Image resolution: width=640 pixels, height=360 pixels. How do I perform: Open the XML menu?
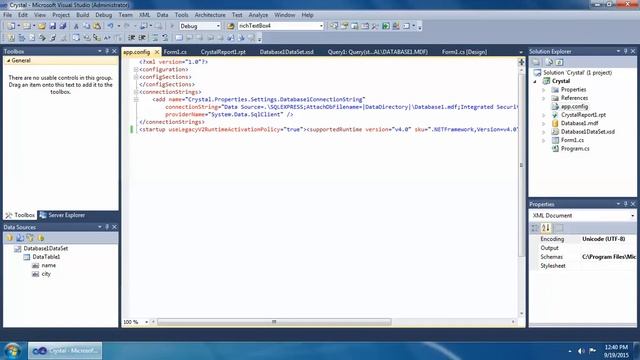(144, 15)
